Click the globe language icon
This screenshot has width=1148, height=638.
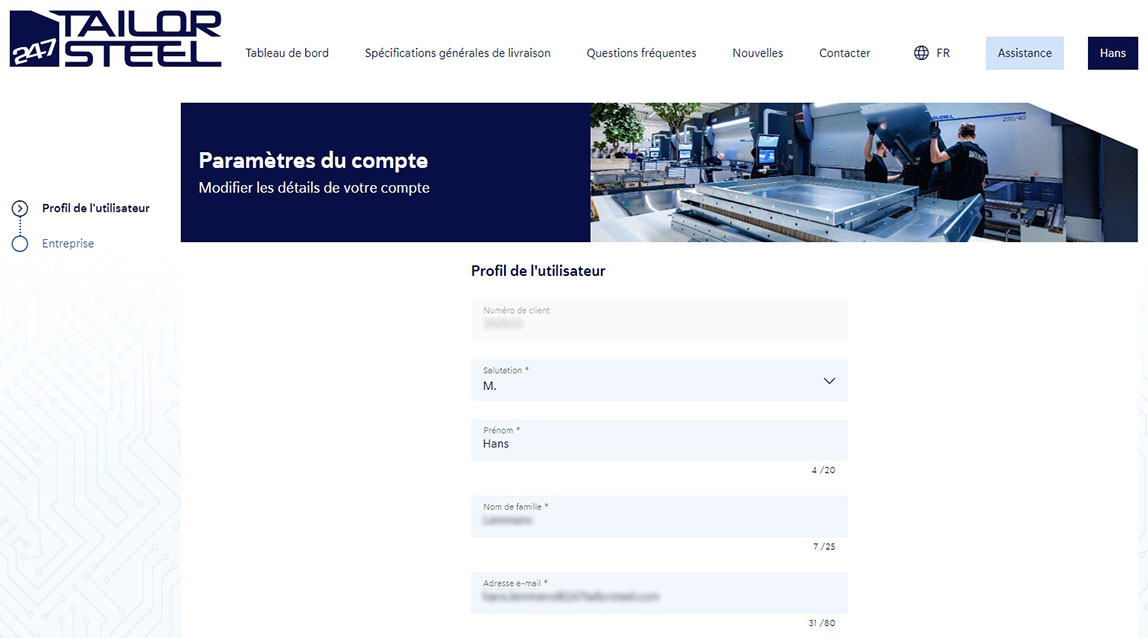921,53
